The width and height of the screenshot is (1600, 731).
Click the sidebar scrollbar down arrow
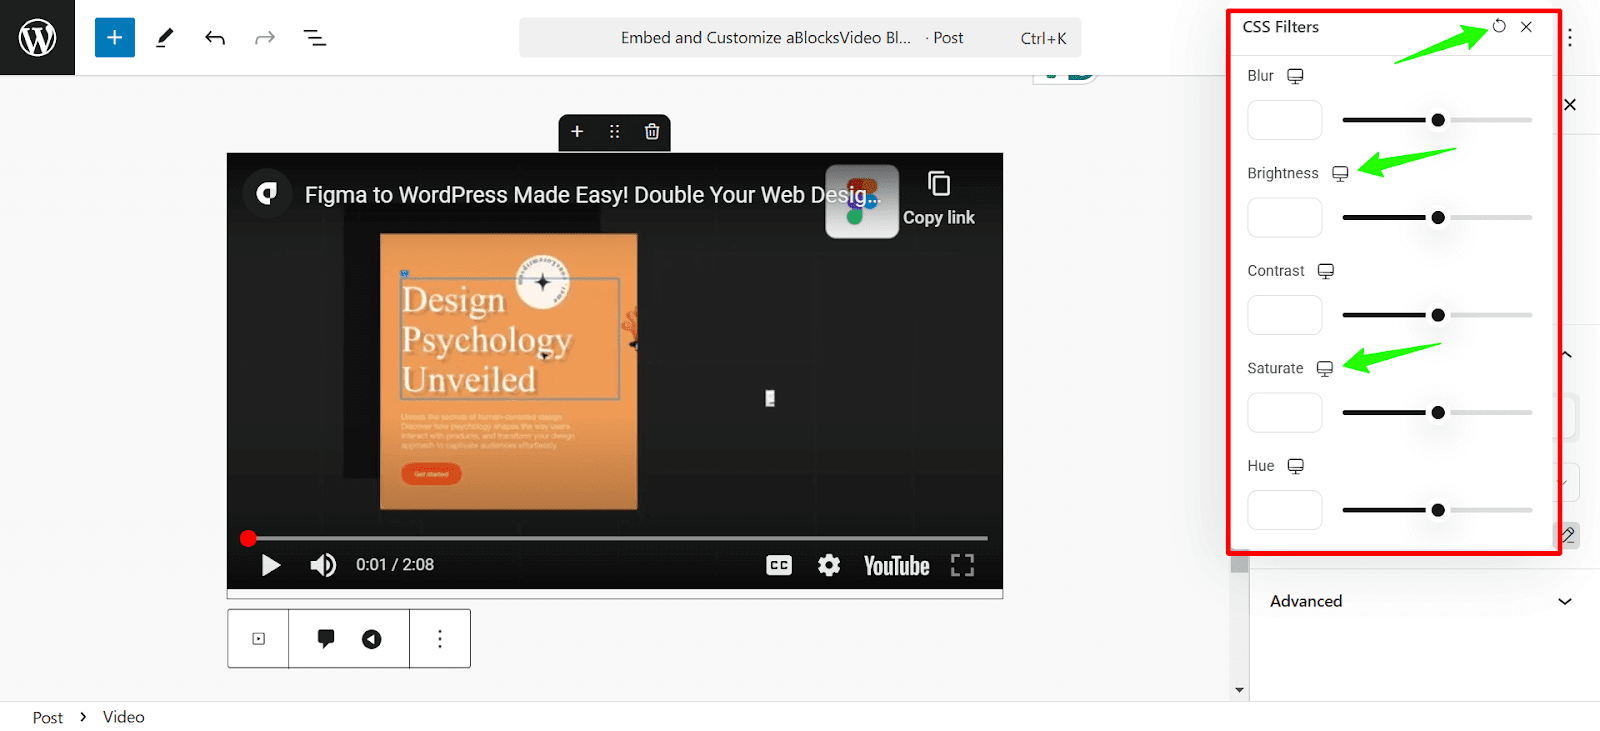pyautogui.click(x=1240, y=690)
